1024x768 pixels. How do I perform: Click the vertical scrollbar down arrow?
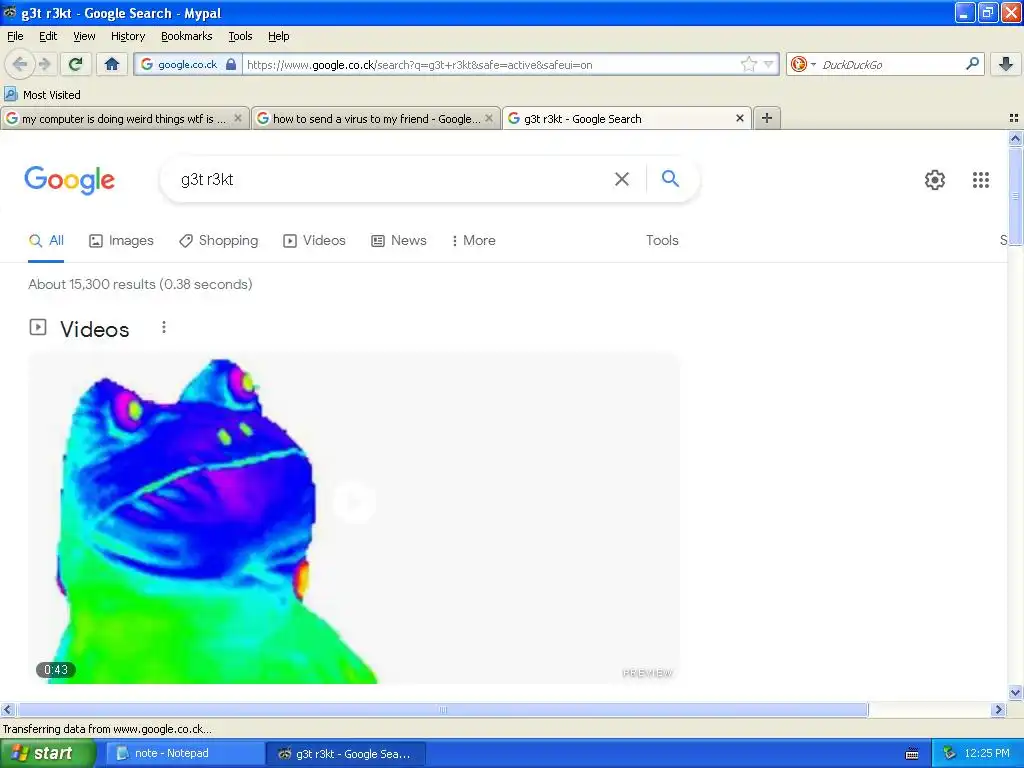(x=1015, y=693)
